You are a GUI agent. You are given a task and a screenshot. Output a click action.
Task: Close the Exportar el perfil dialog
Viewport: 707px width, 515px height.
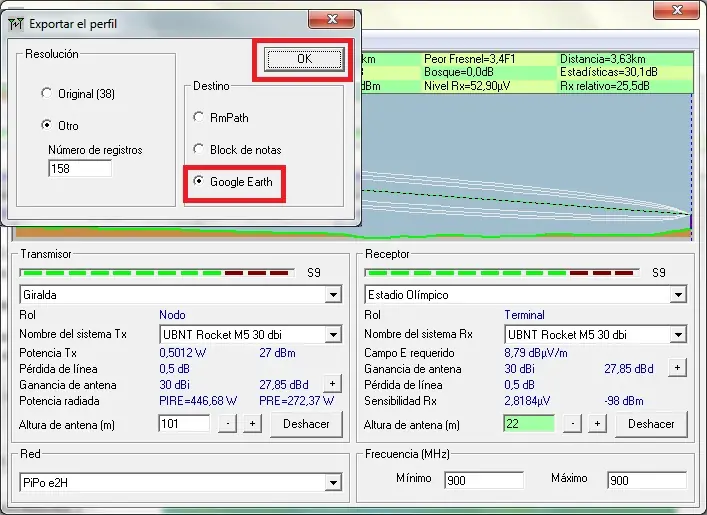point(332,19)
